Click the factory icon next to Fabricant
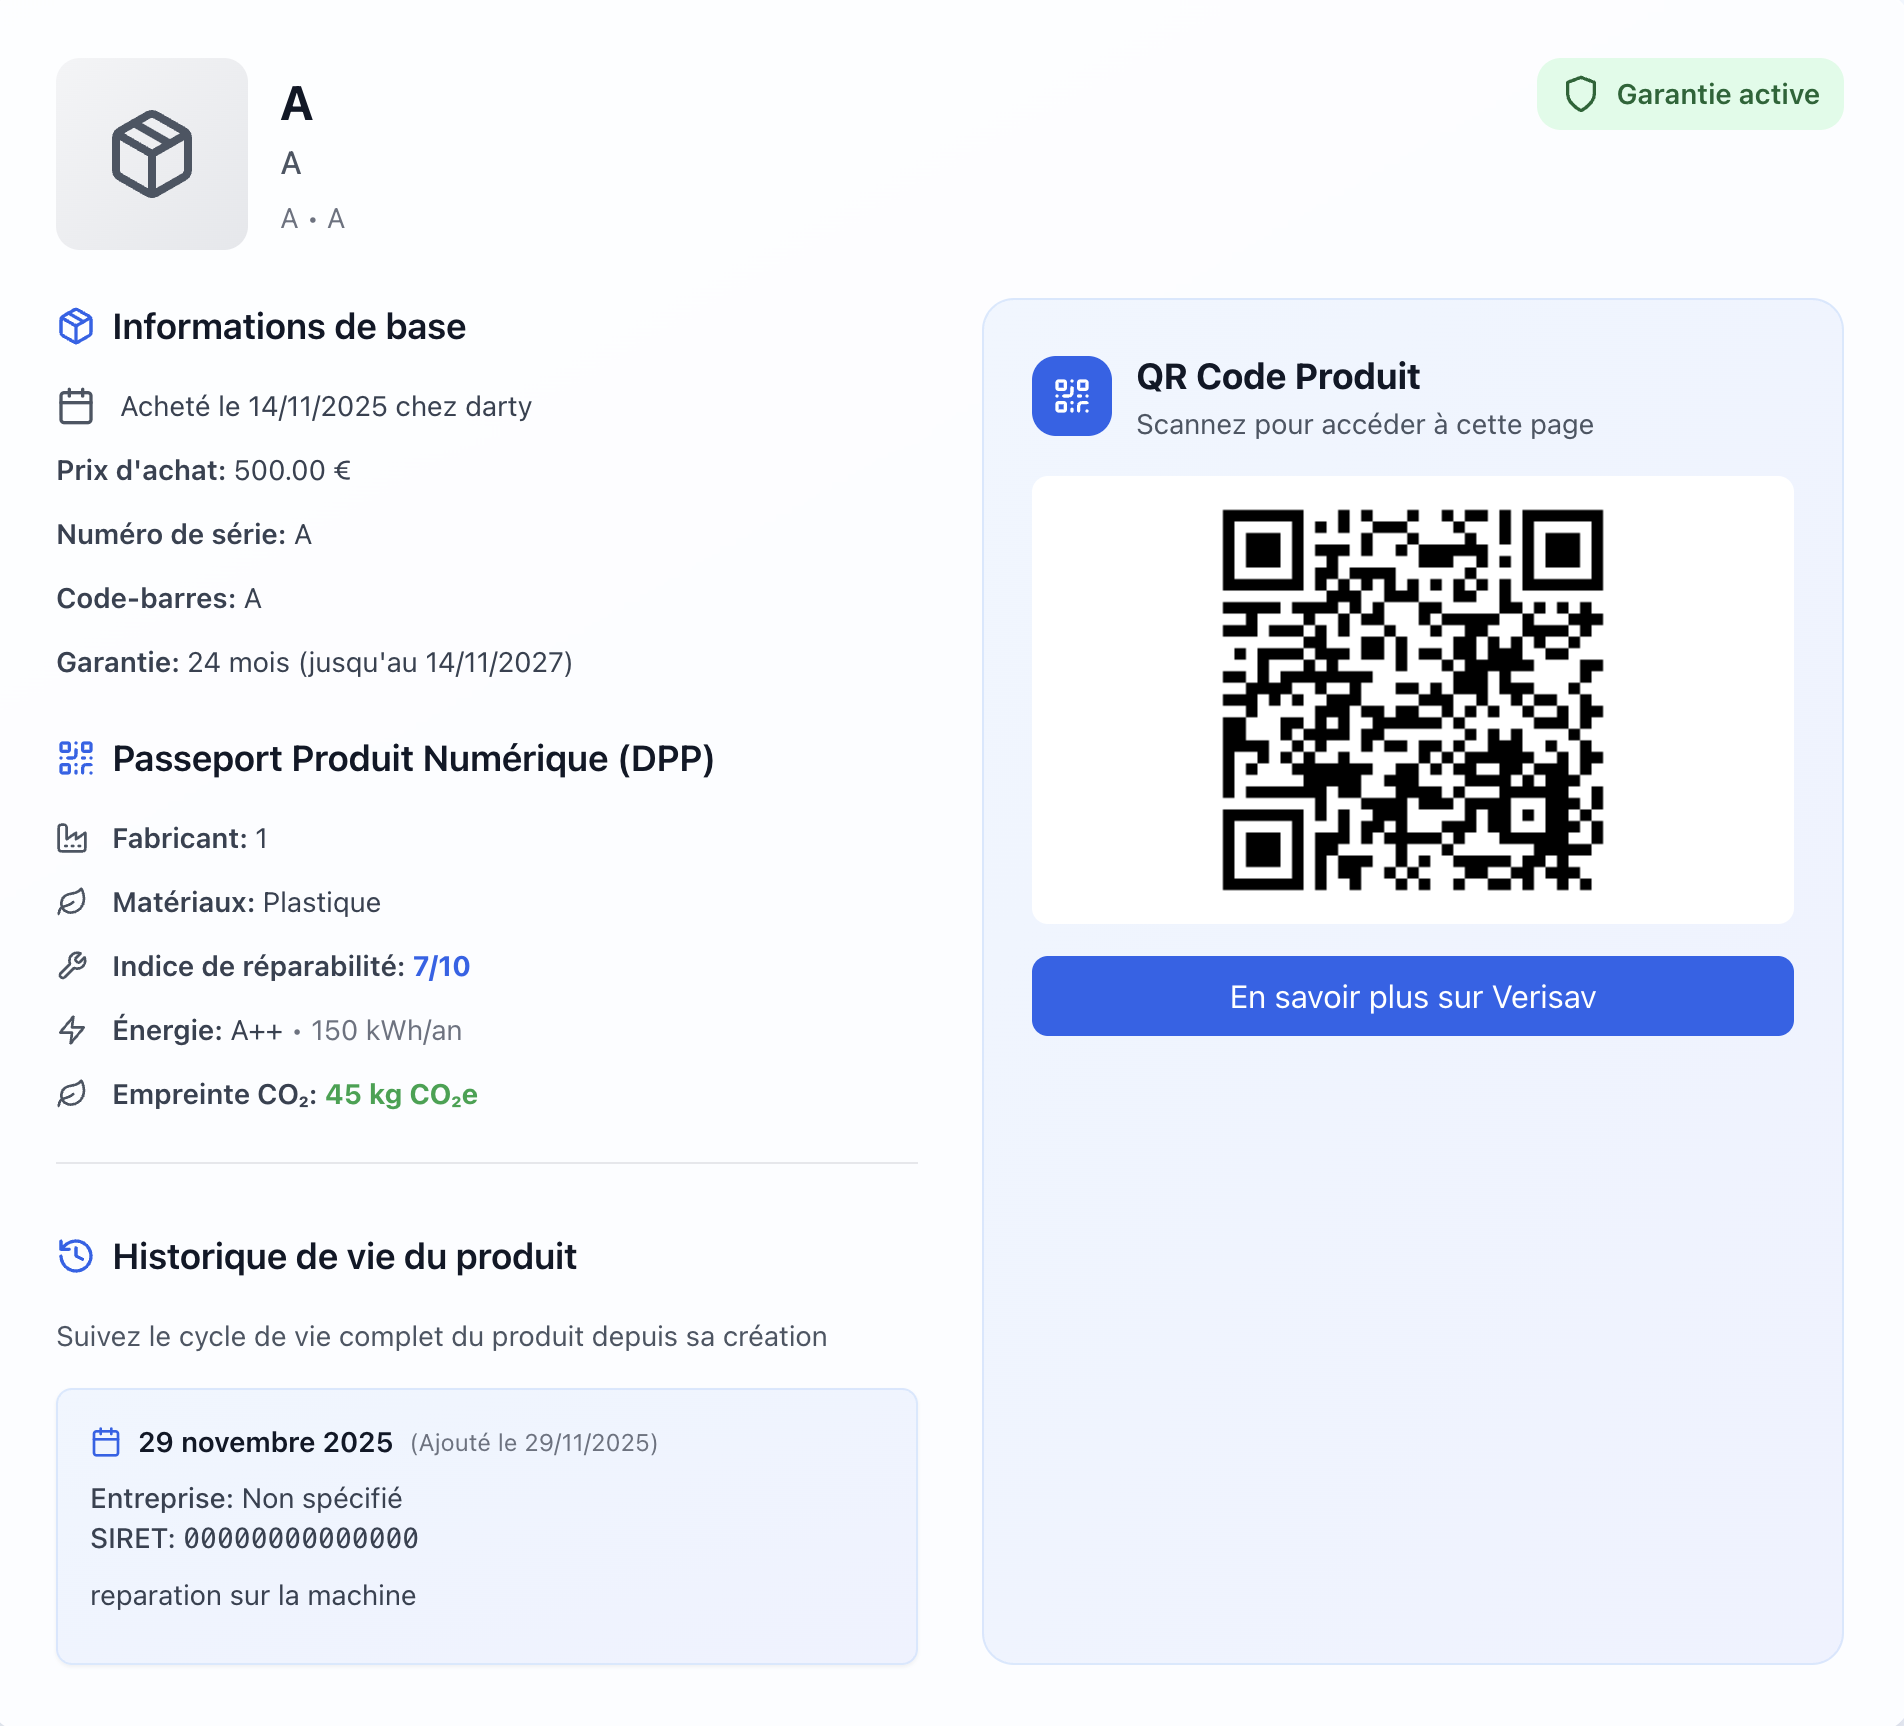The image size is (1904, 1726). (x=72, y=838)
